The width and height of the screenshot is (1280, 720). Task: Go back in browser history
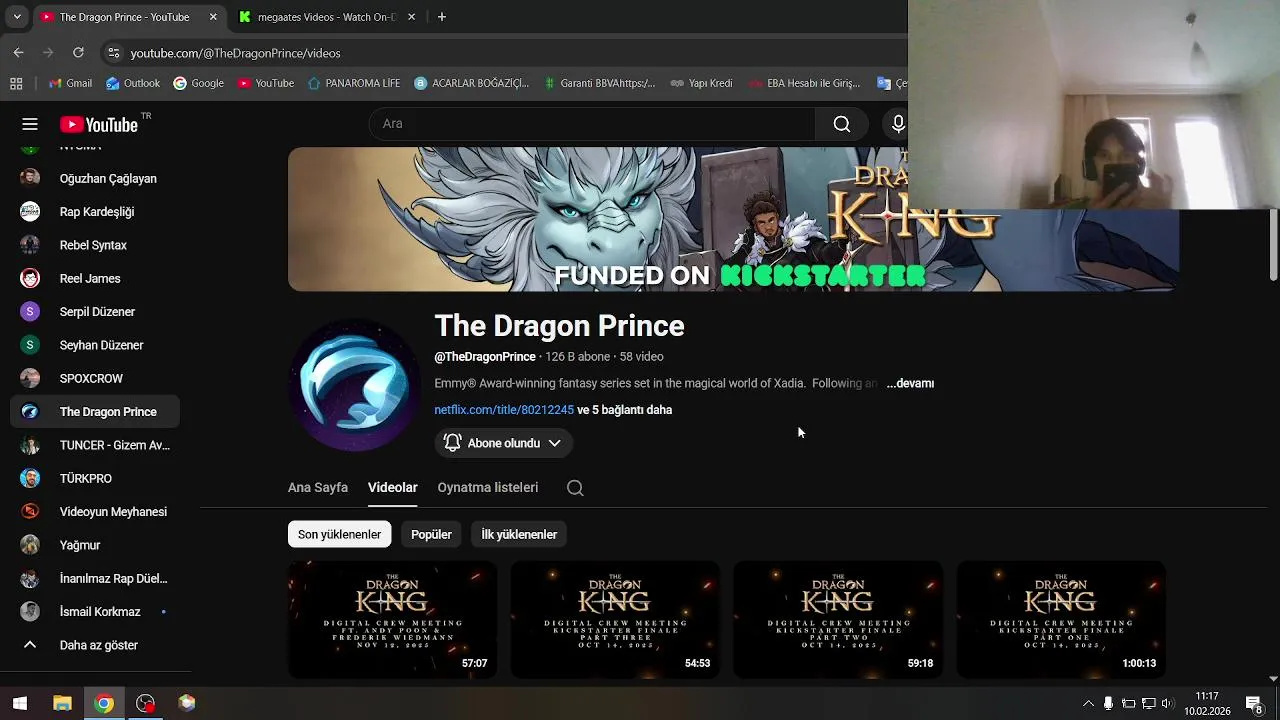(x=18, y=52)
